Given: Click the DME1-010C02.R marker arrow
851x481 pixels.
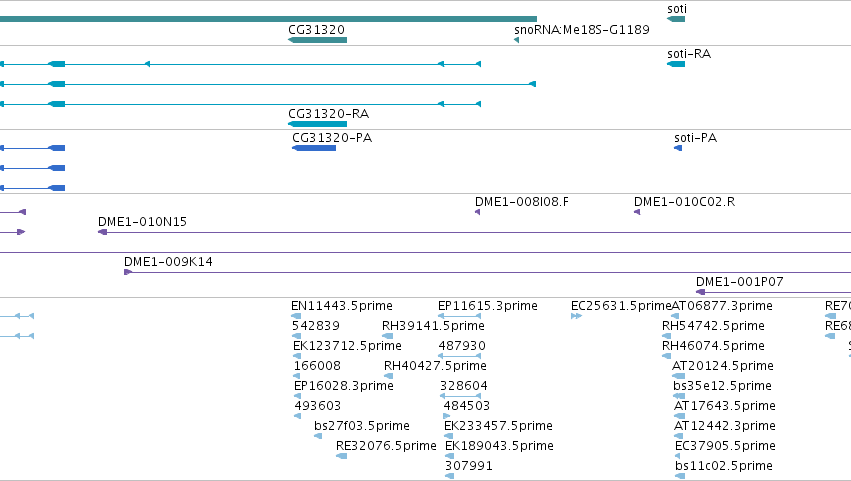Looking at the screenshot, I should [637, 212].
